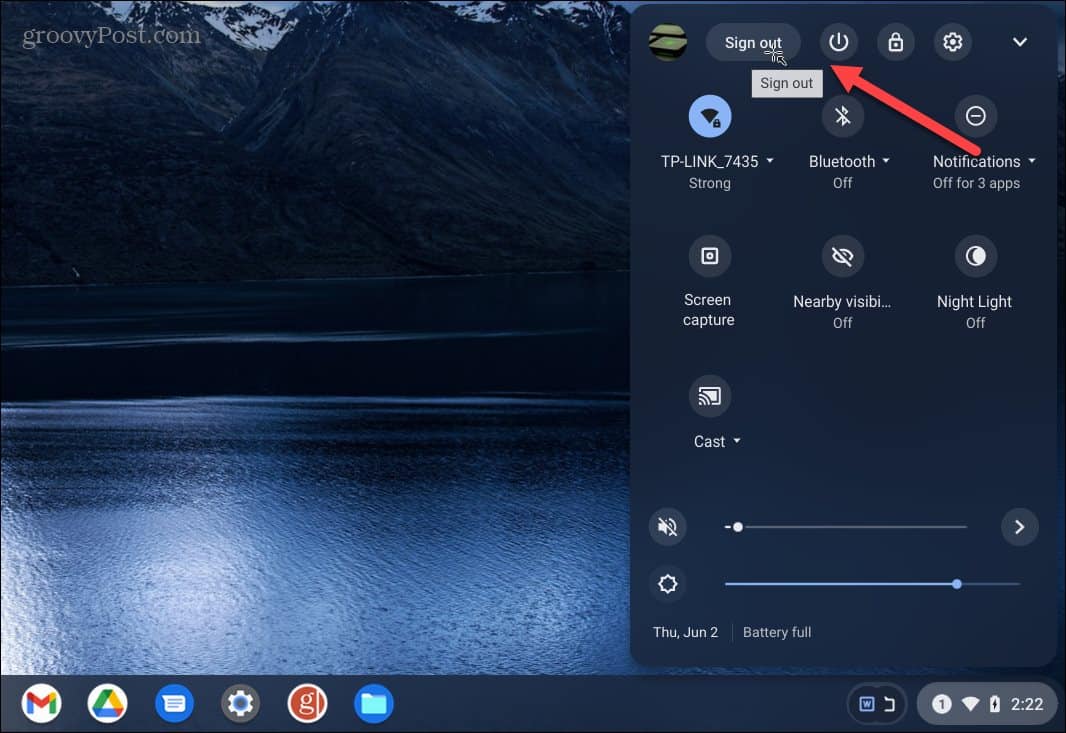Click the Strong signal label
The width and height of the screenshot is (1066, 733).
709,184
